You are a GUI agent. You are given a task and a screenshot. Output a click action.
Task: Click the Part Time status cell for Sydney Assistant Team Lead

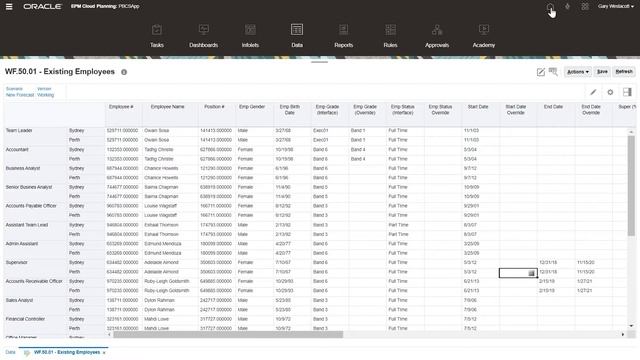(405, 225)
